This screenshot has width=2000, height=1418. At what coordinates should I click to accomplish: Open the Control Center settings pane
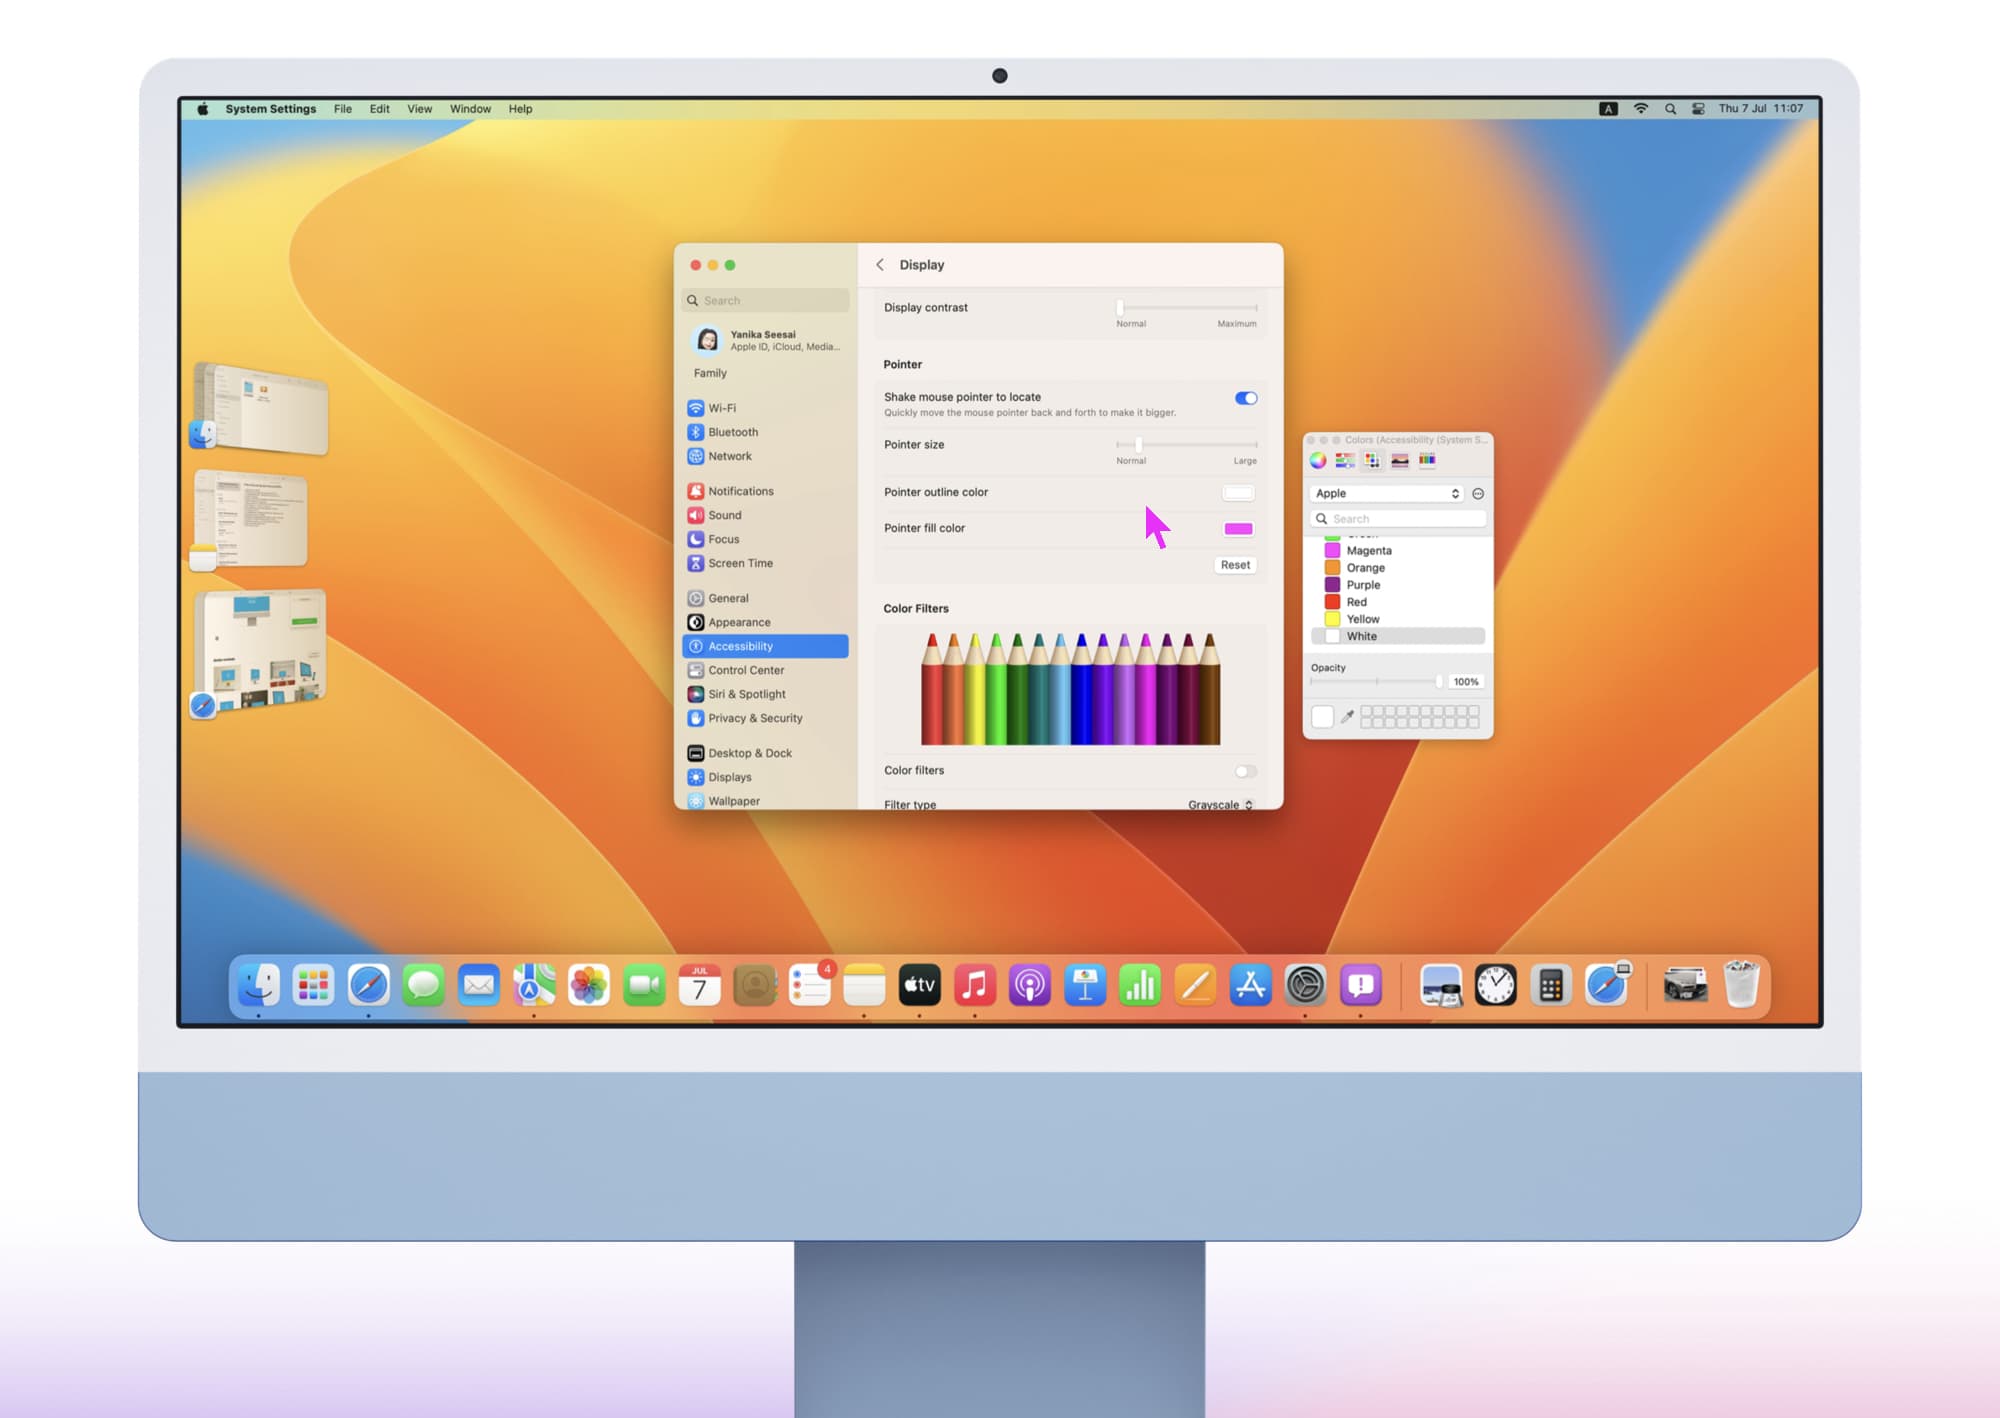pyautogui.click(x=746, y=670)
